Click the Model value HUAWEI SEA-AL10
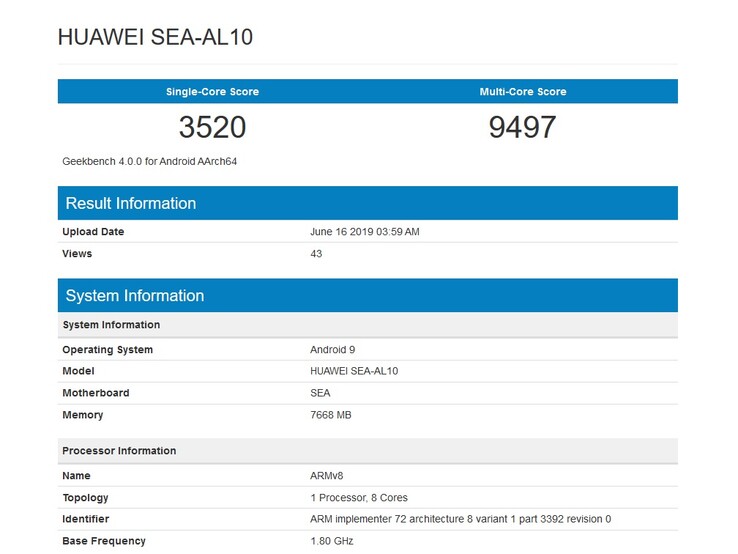The width and height of the screenshot is (738, 554). pyautogui.click(x=354, y=371)
